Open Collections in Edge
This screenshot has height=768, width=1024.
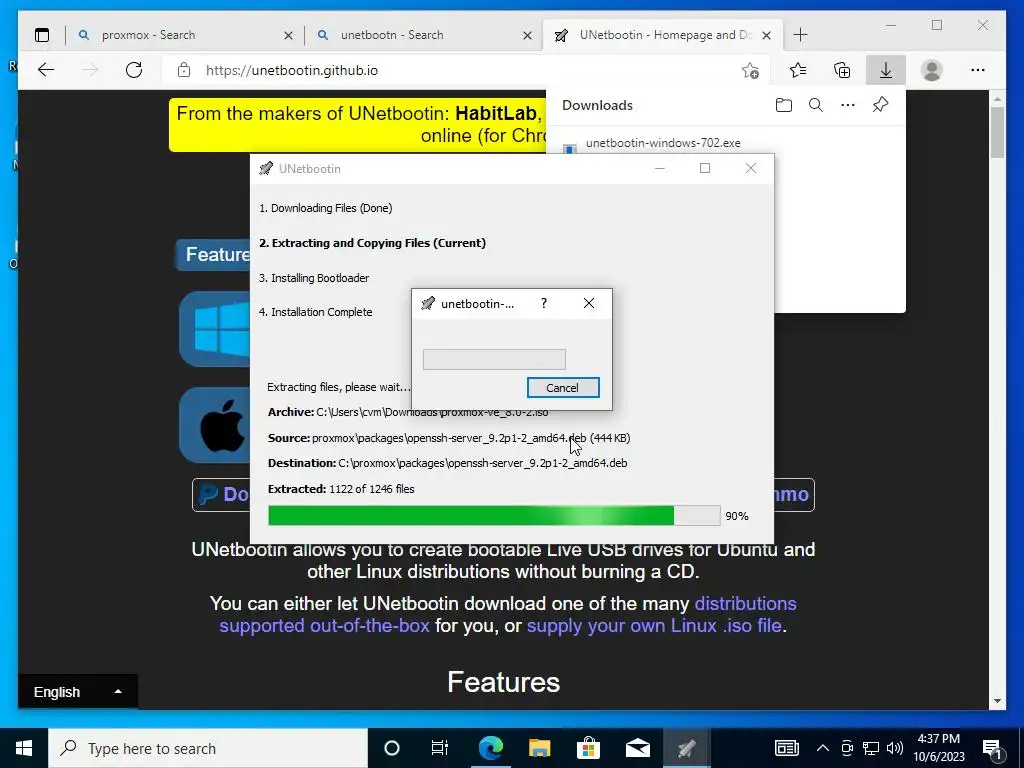point(842,70)
